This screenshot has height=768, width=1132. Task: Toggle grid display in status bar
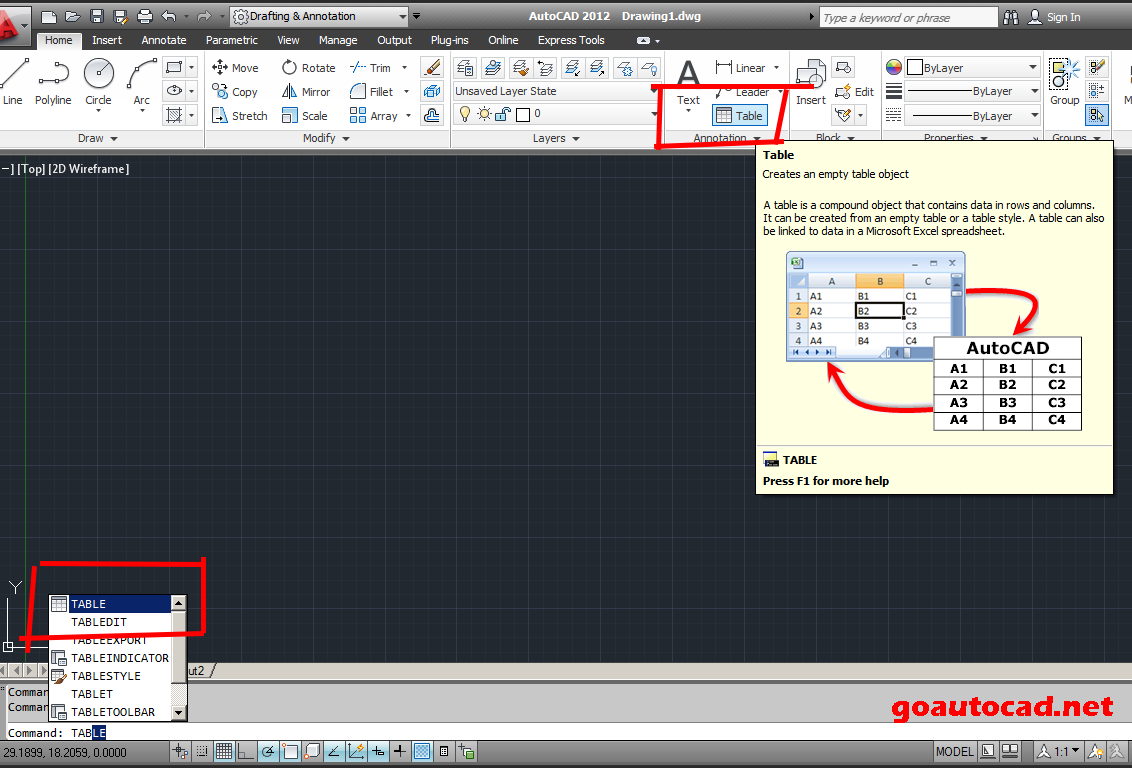pos(225,751)
